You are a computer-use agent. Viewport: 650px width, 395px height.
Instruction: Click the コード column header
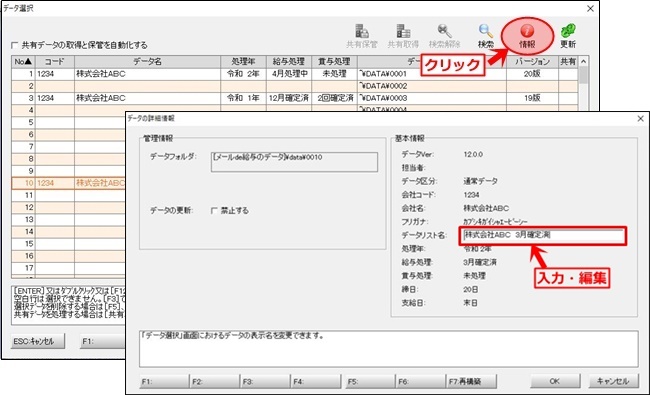click(x=55, y=62)
